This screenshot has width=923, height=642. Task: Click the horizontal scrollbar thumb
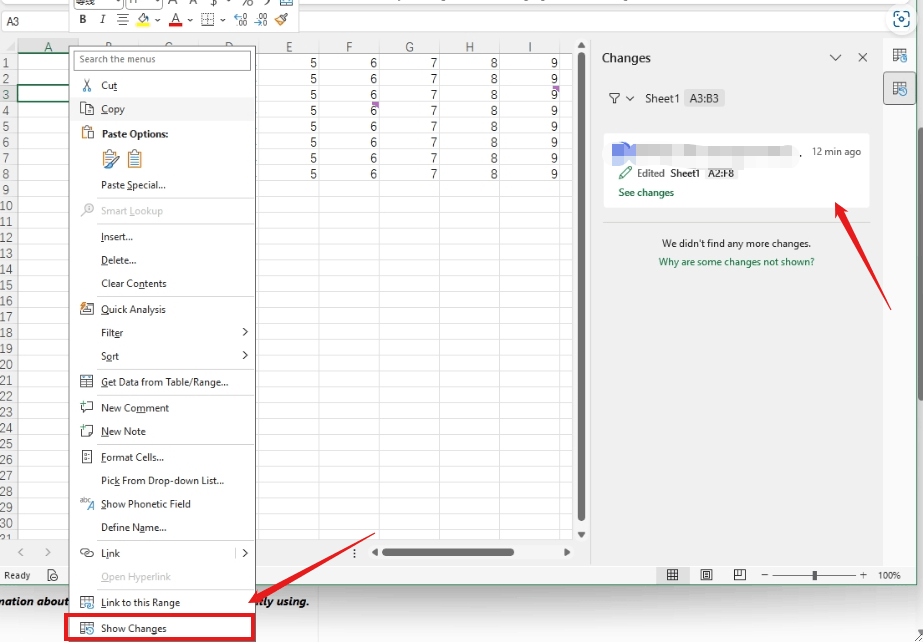(x=447, y=553)
